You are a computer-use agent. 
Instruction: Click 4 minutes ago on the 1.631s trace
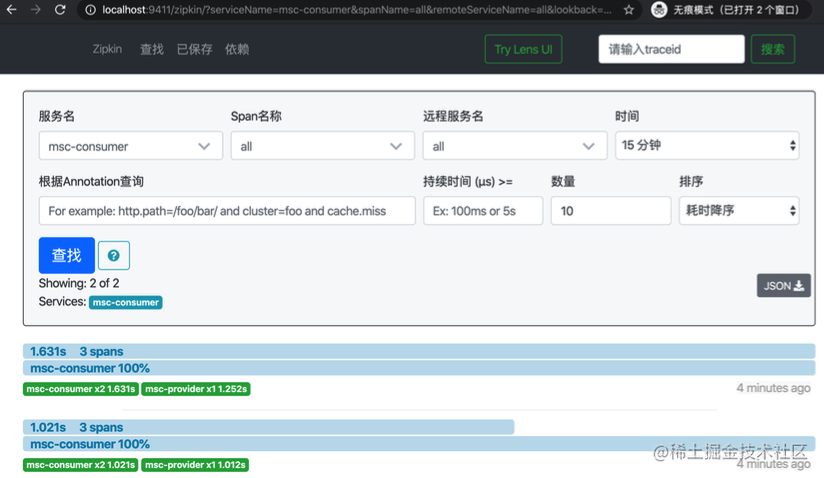(774, 388)
